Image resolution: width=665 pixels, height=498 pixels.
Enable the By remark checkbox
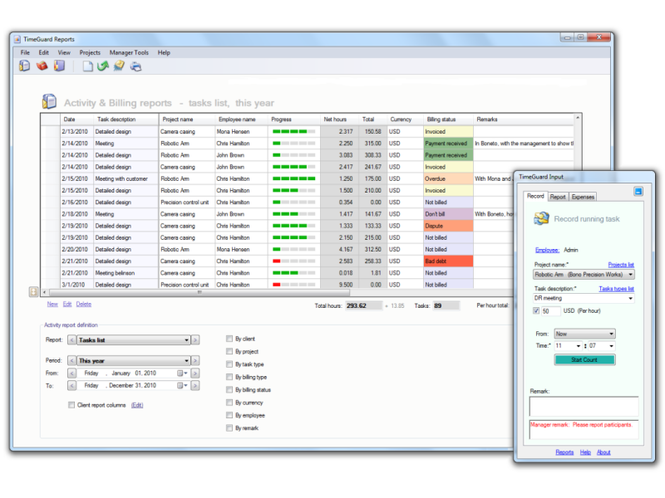click(229, 428)
